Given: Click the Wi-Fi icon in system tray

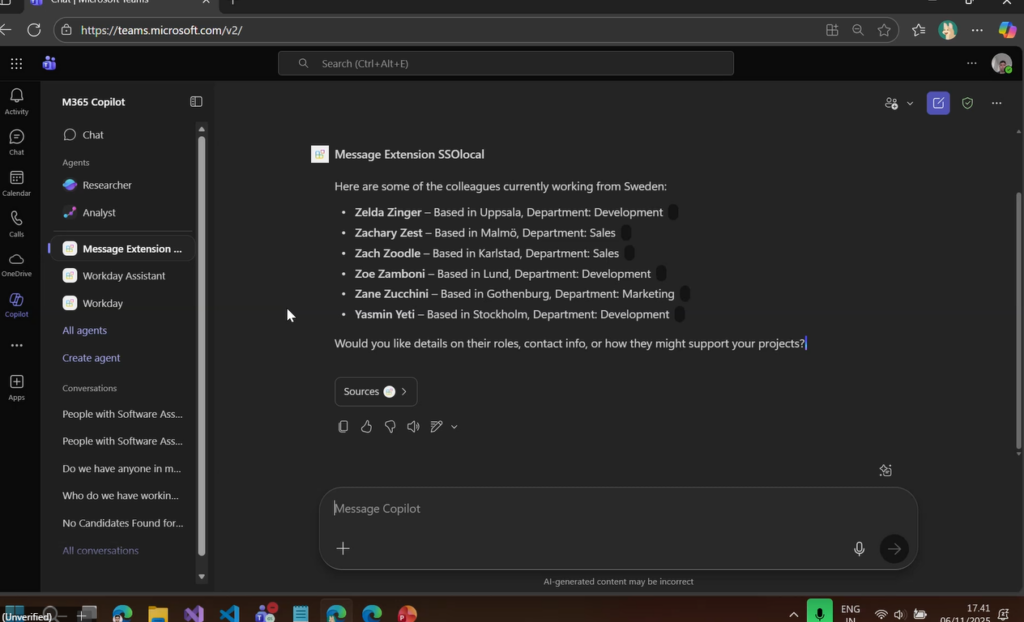Looking at the screenshot, I should point(881,614).
